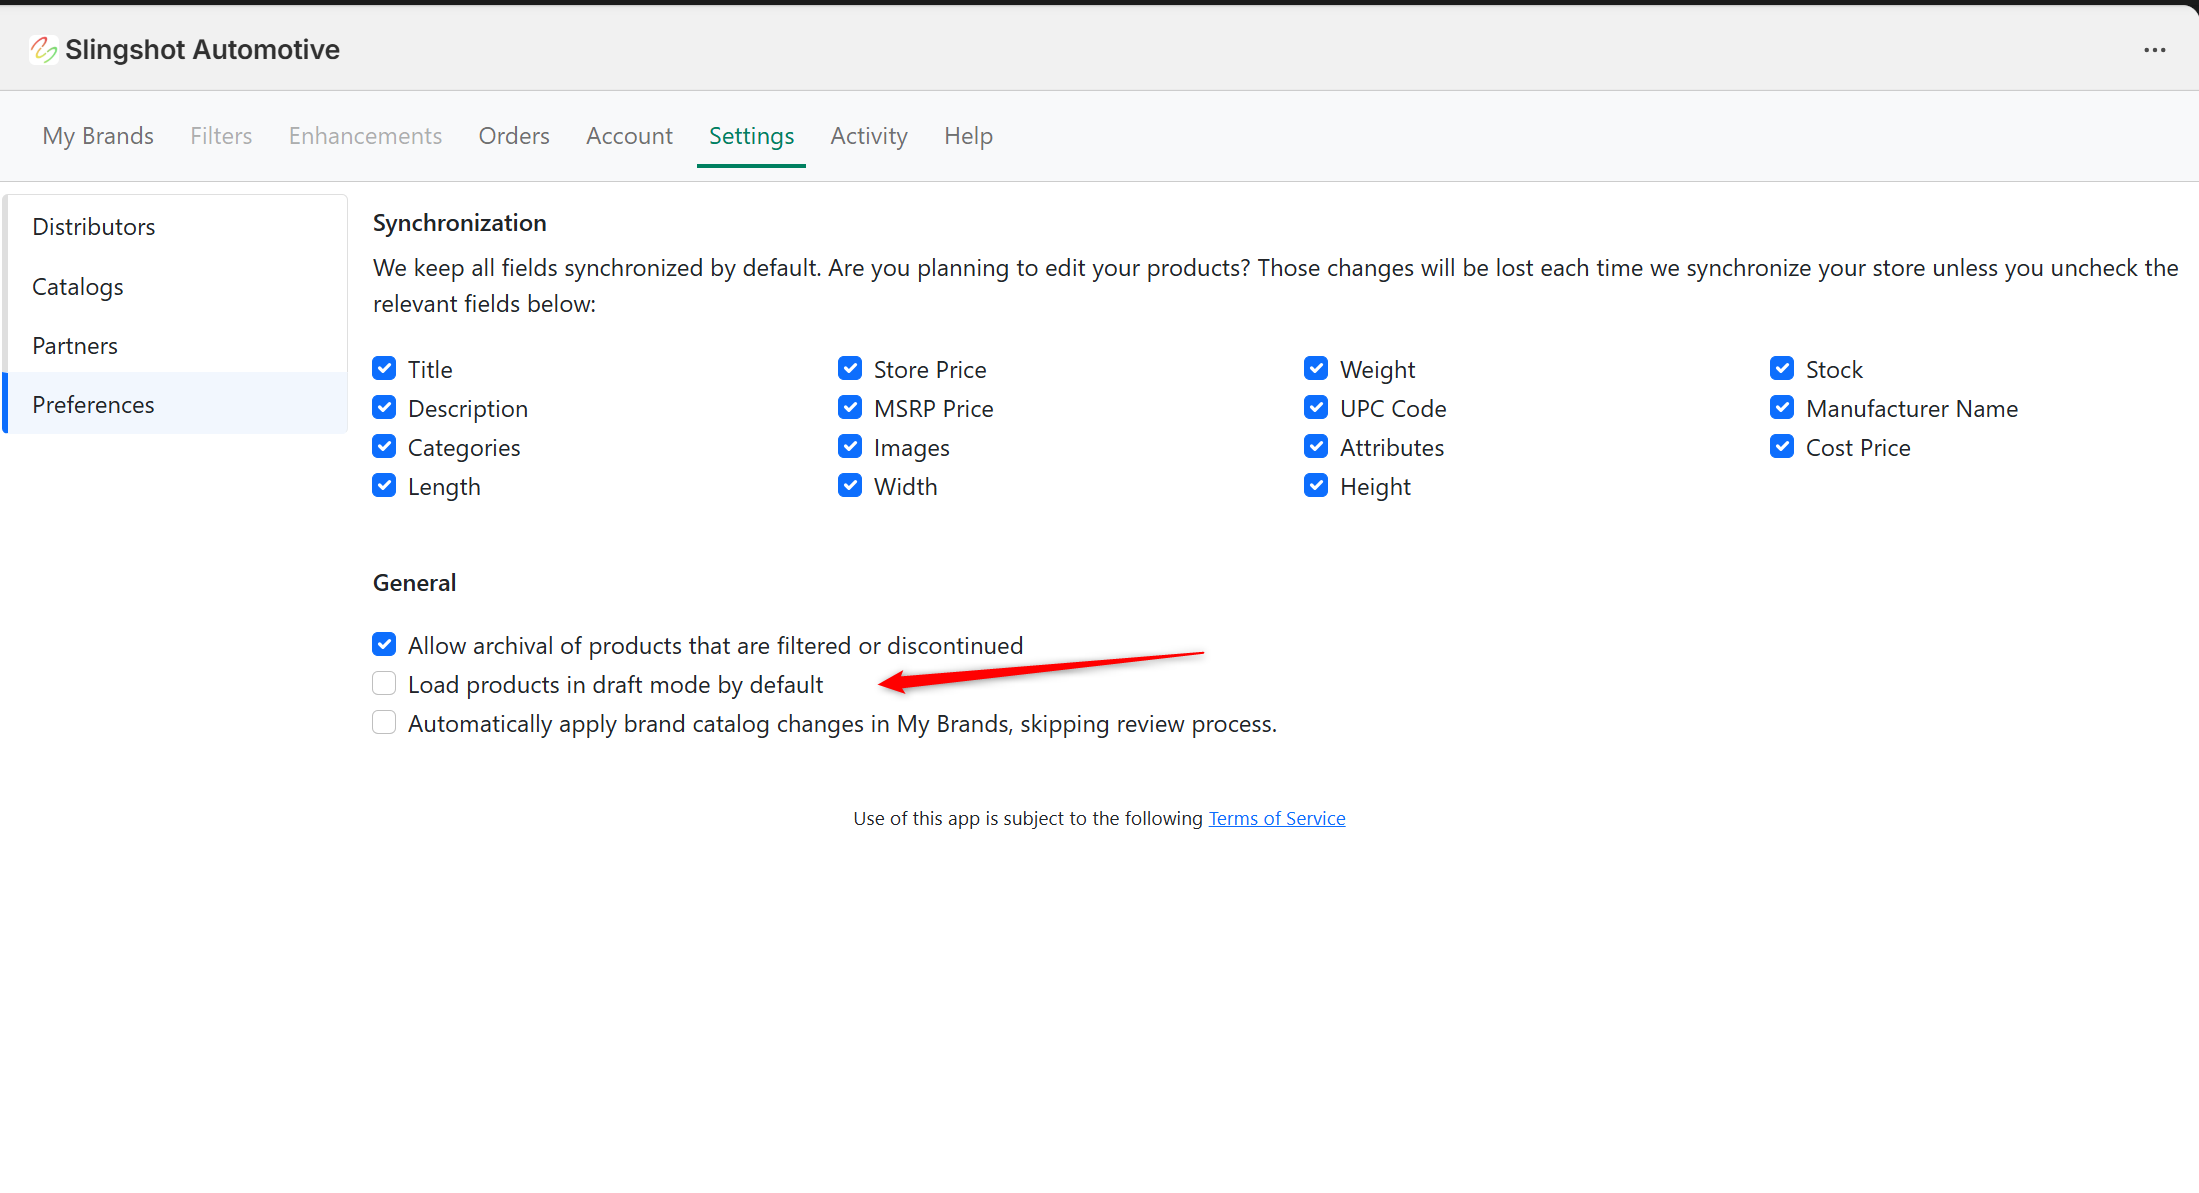Toggle automatic brand catalog changes checkbox

tap(384, 723)
